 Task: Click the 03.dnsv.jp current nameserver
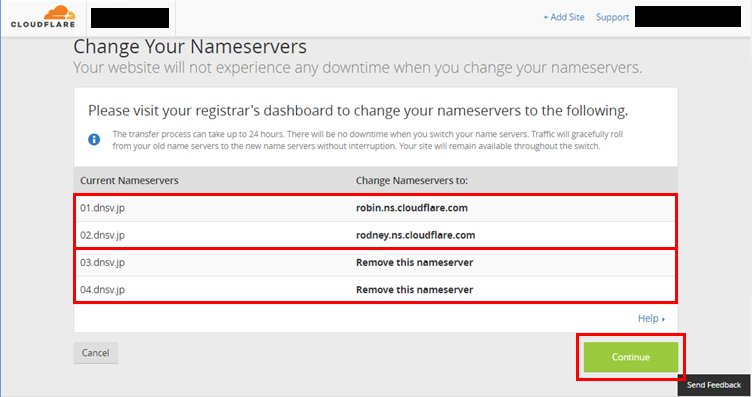click(x=102, y=263)
